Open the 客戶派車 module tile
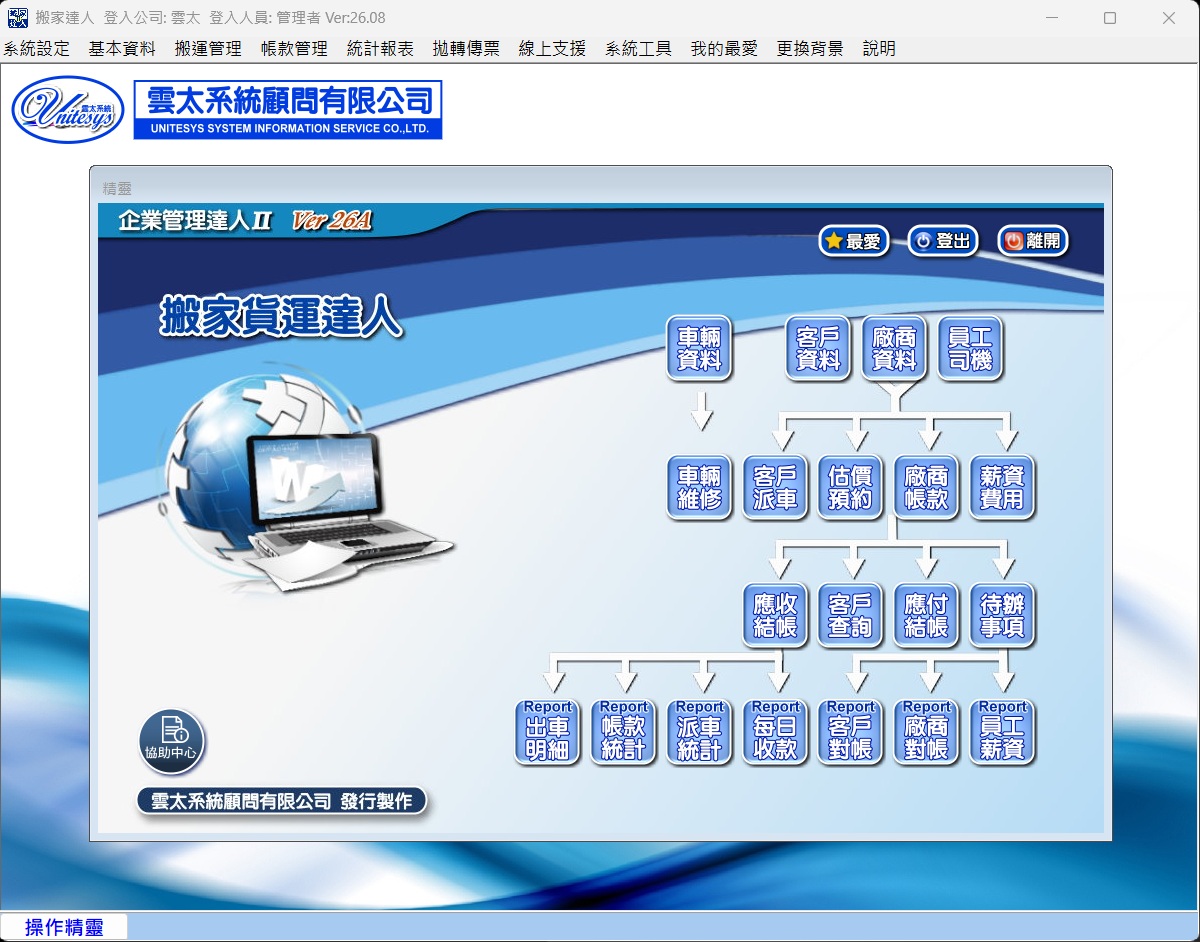Viewport: 1200px width, 942px height. [x=775, y=487]
